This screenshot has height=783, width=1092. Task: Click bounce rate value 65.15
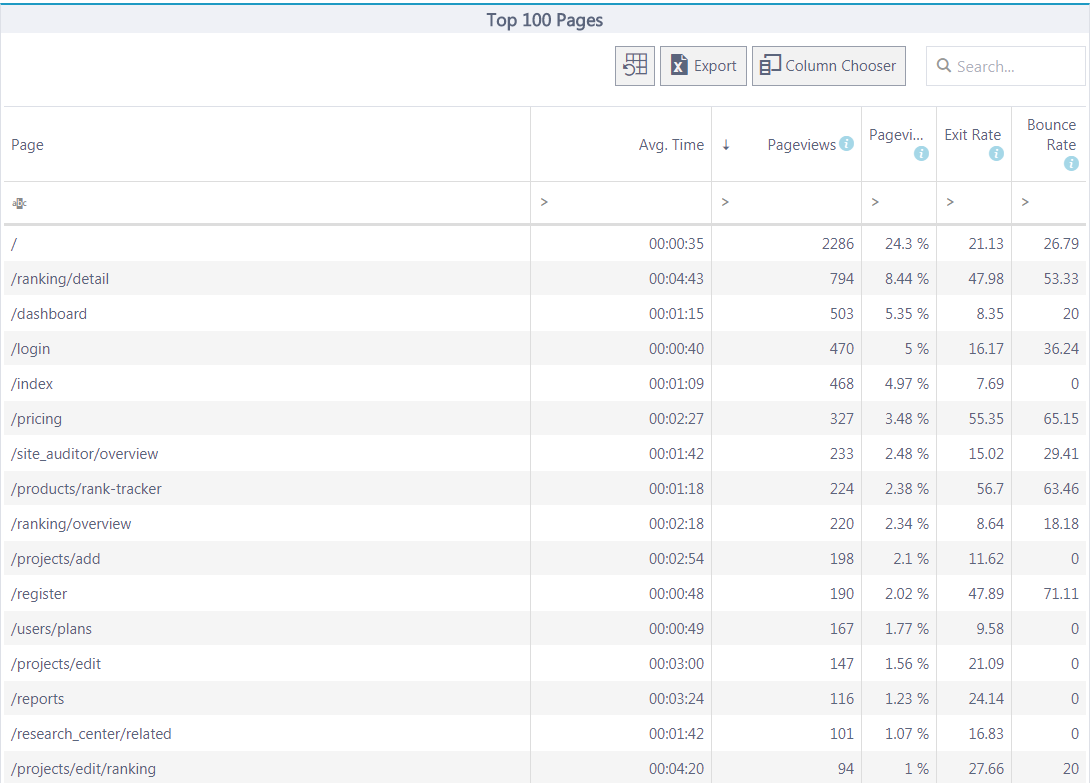click(x=1061, y=419)
